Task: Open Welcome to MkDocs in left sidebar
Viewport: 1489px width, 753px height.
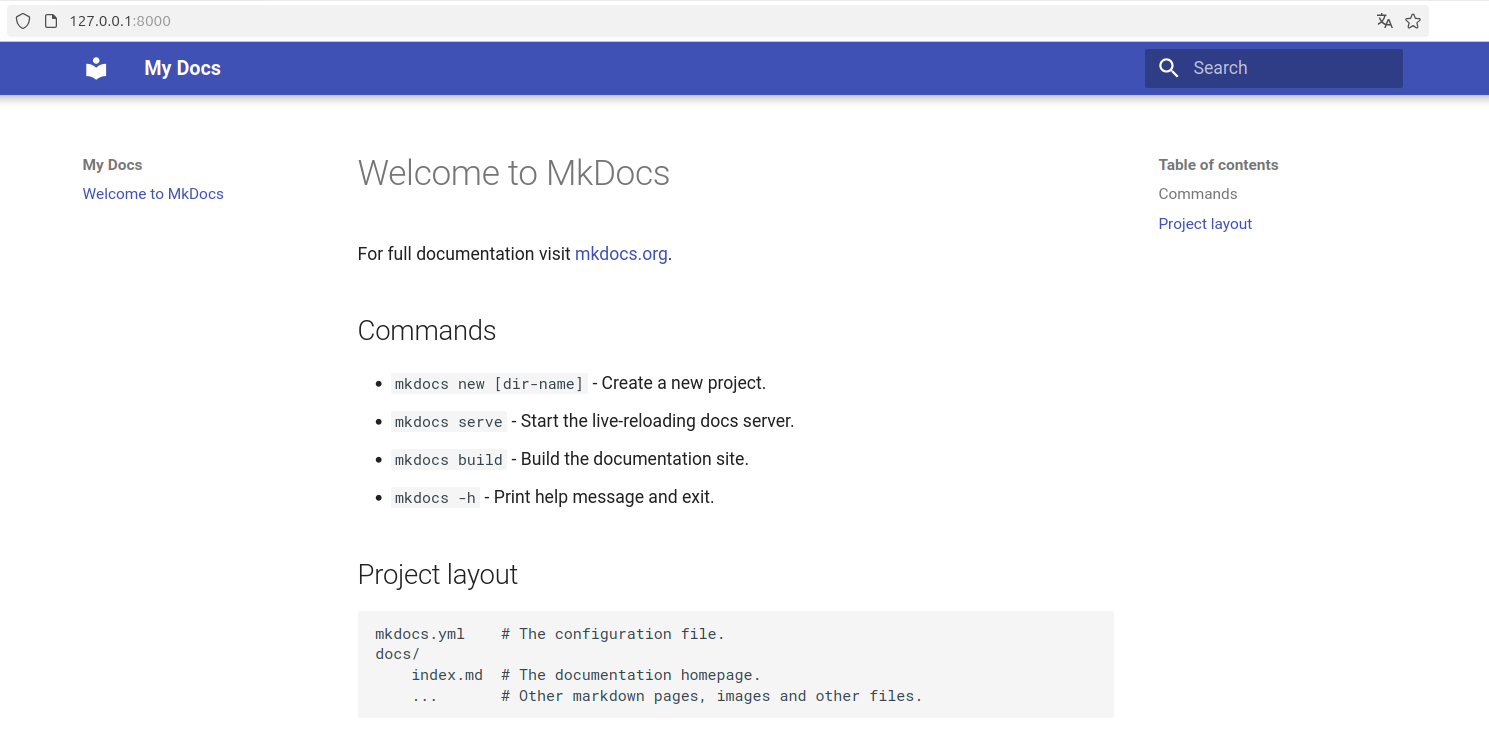Action: click(x=153, y=194)
